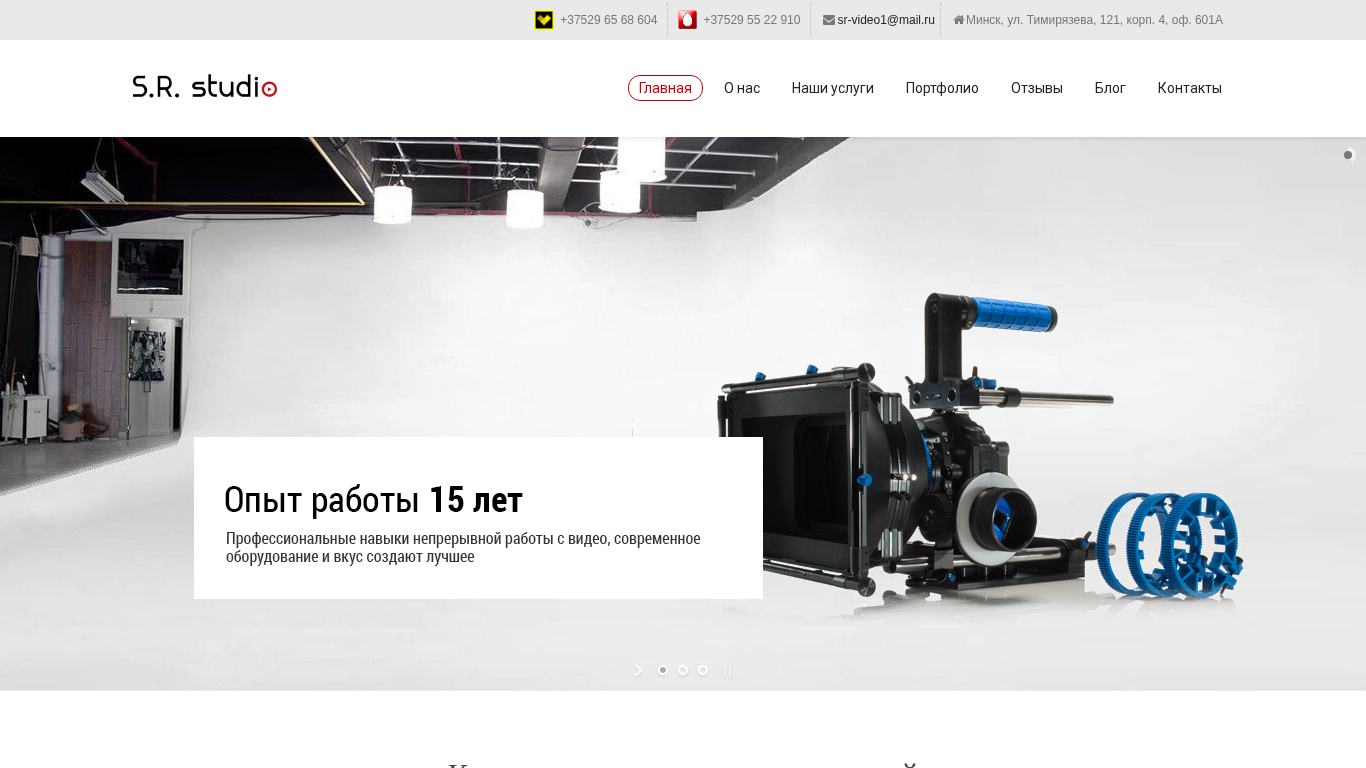1366x768 pixels.
Task: Navigate to the Контакты page
Action: (1190, 88)
